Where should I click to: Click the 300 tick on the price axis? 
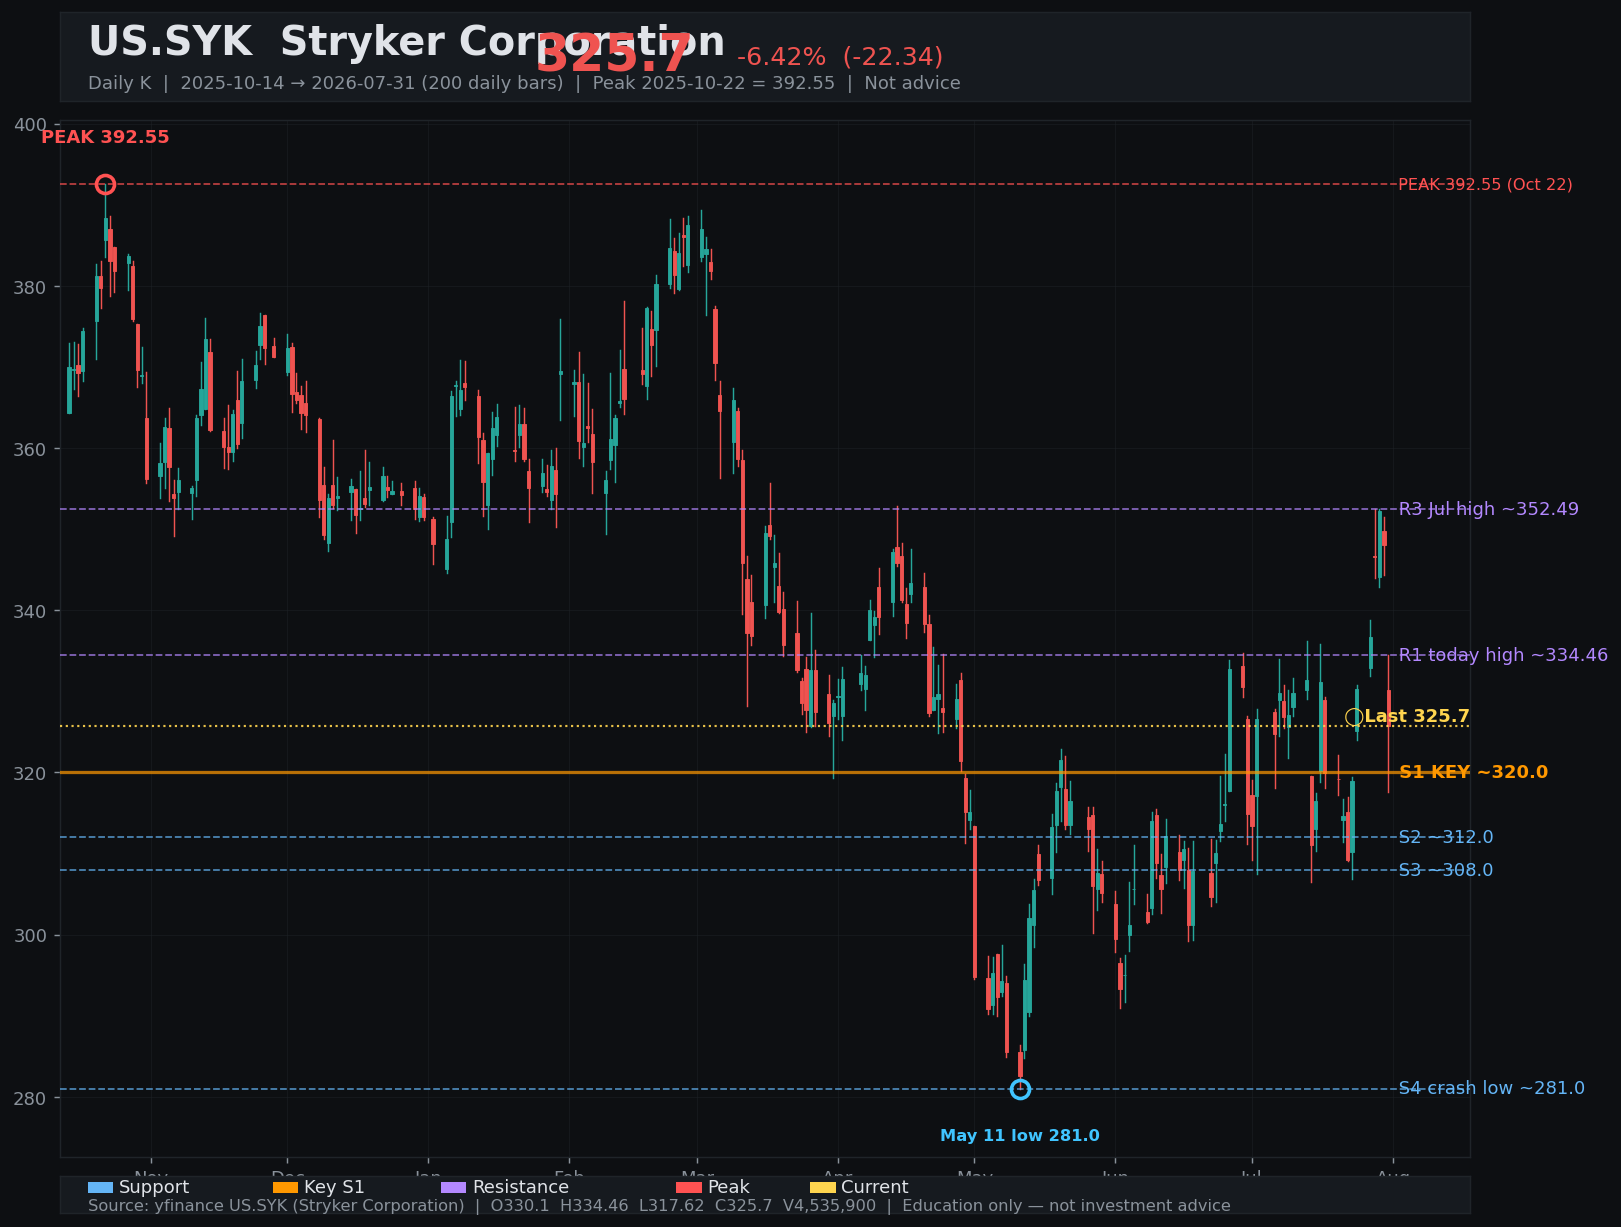[31, 936]
